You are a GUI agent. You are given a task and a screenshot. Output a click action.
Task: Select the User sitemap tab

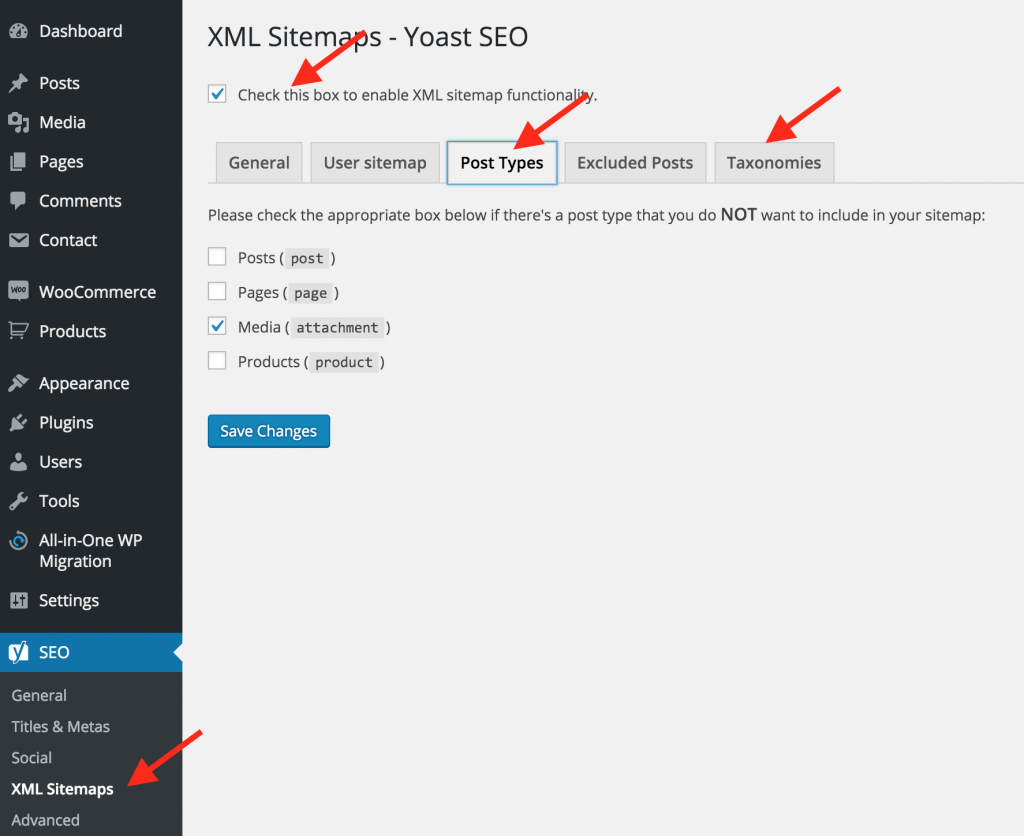pos(374,163)
